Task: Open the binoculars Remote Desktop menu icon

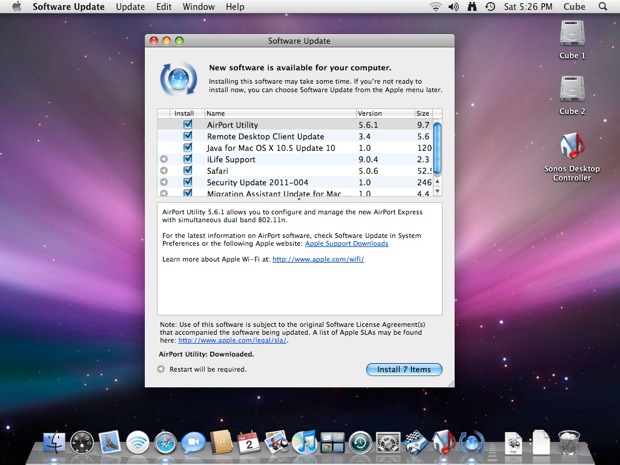Action: 472,7
